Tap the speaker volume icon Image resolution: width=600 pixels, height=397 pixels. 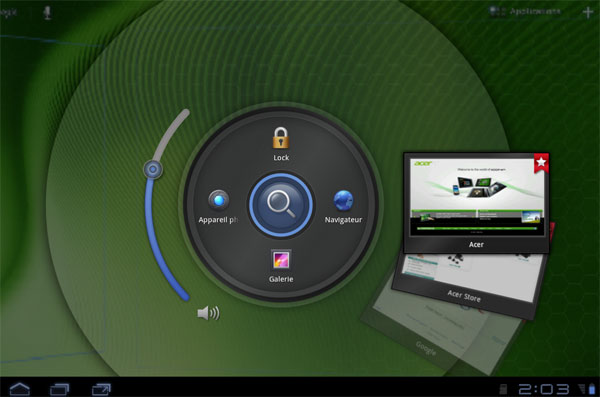tap(209, 313)
